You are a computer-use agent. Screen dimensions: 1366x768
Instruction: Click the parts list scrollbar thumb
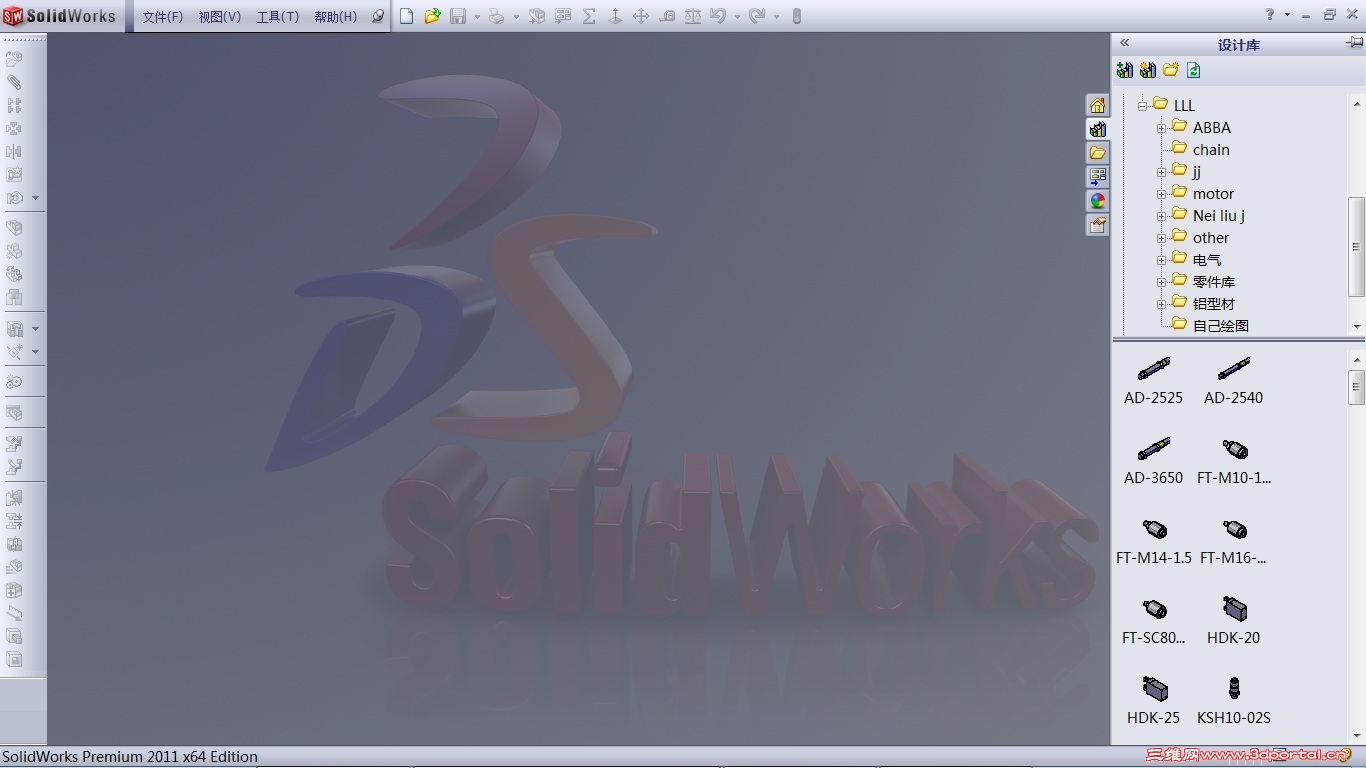pos(1357,386)
